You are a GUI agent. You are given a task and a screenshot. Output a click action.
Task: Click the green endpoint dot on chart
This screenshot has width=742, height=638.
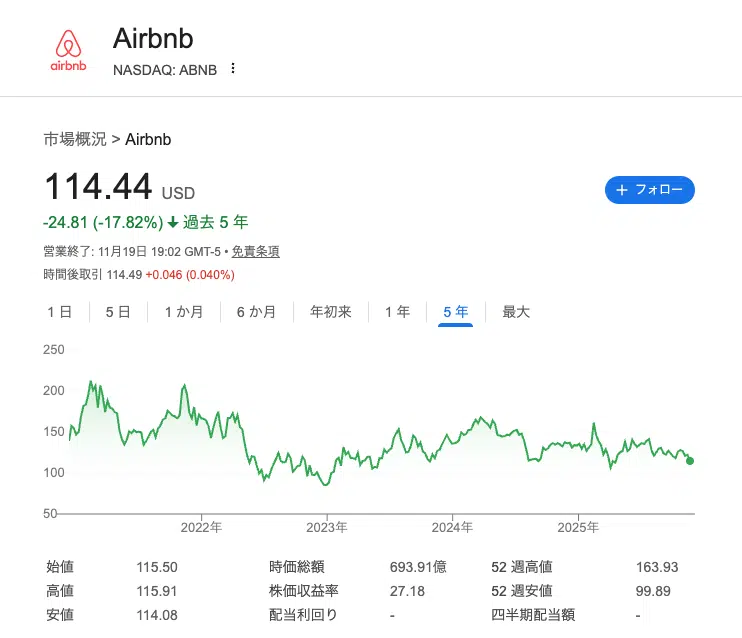pyautogui.click(x=690, y=460)
